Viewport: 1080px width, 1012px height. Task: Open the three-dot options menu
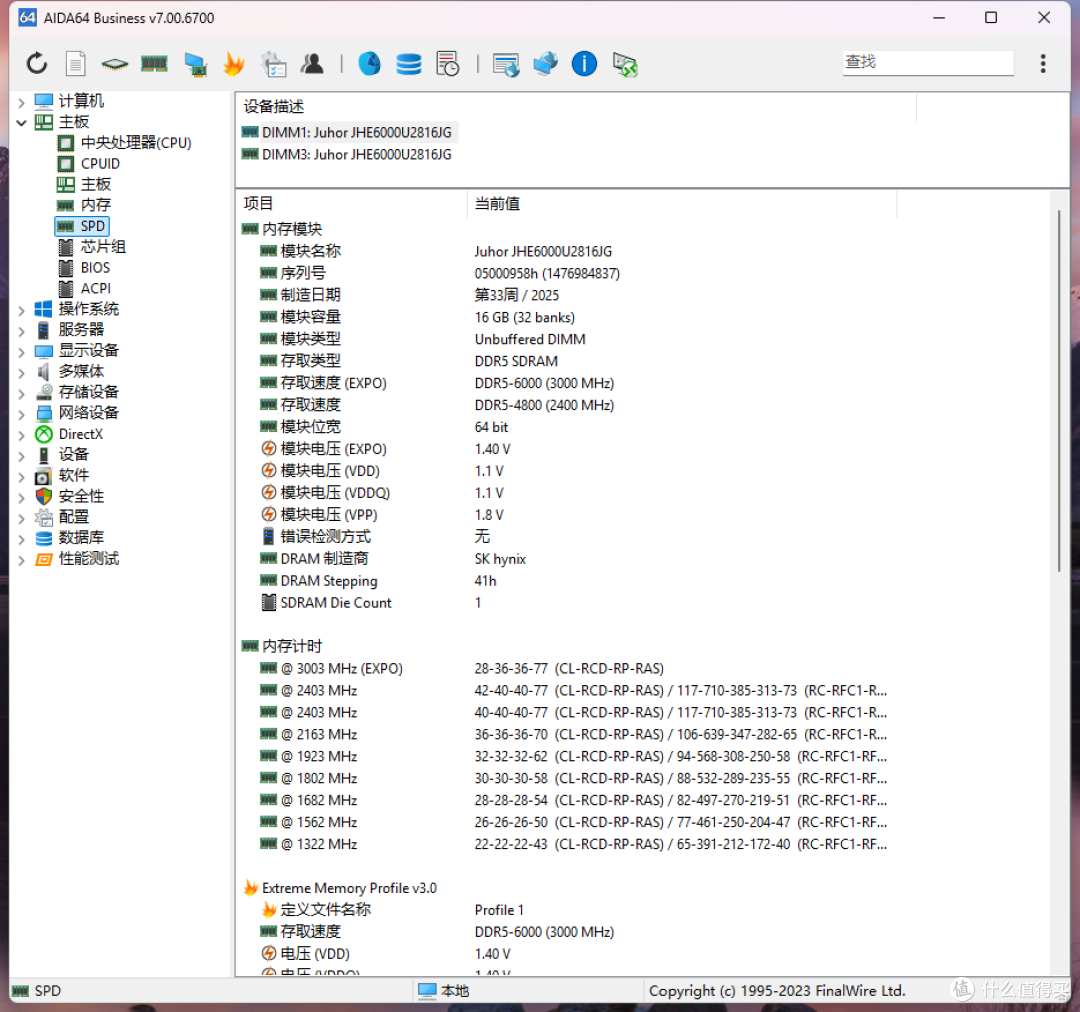point(1043,64)
